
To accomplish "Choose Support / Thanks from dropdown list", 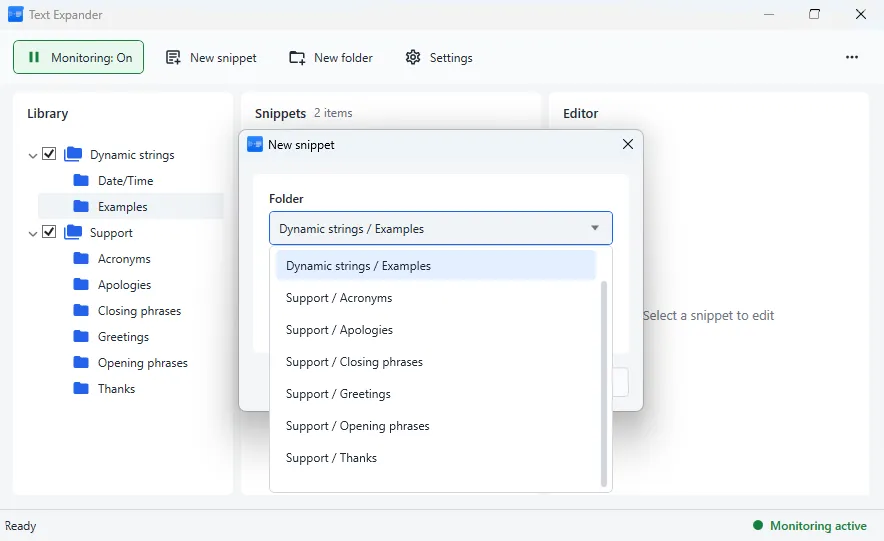I will click(436, 458).
